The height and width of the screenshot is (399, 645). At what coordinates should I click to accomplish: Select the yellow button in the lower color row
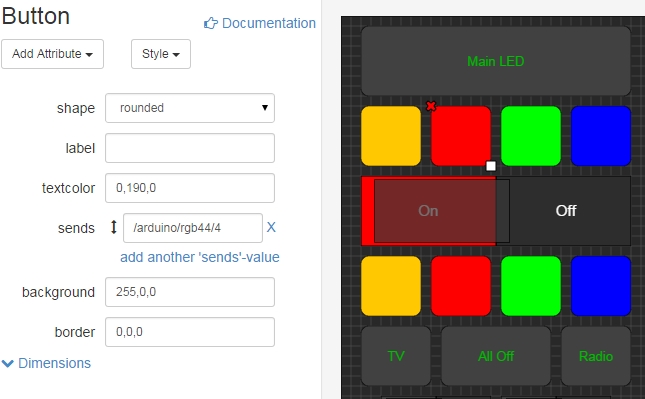391,286
